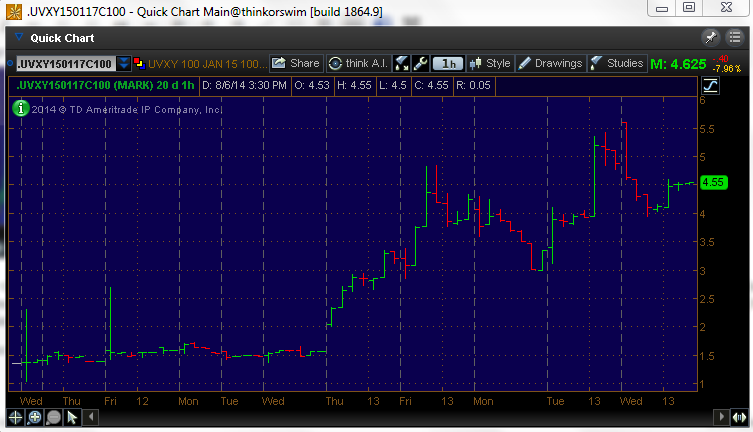Click the green info icon on chart
The width and height of the screenshot is (753, 432).
coord(18,108)
